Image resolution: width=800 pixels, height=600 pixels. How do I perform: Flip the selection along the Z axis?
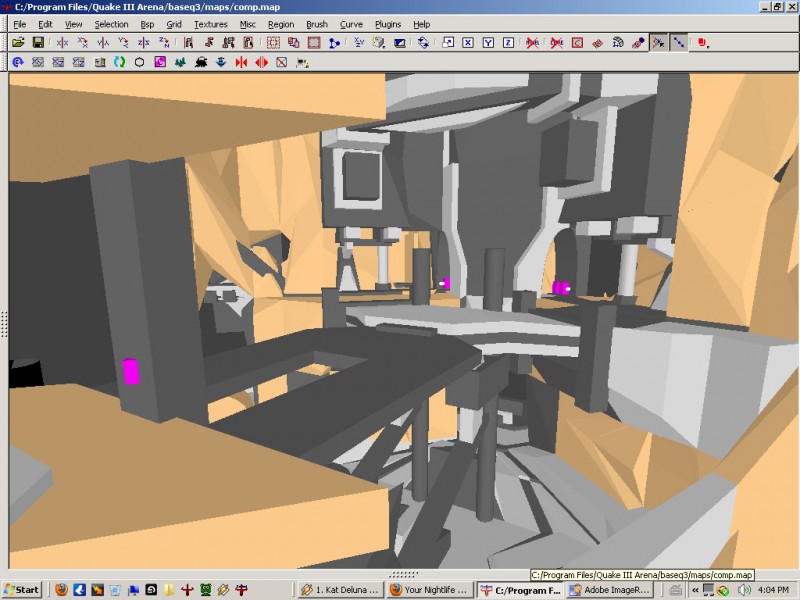point(143,43)
